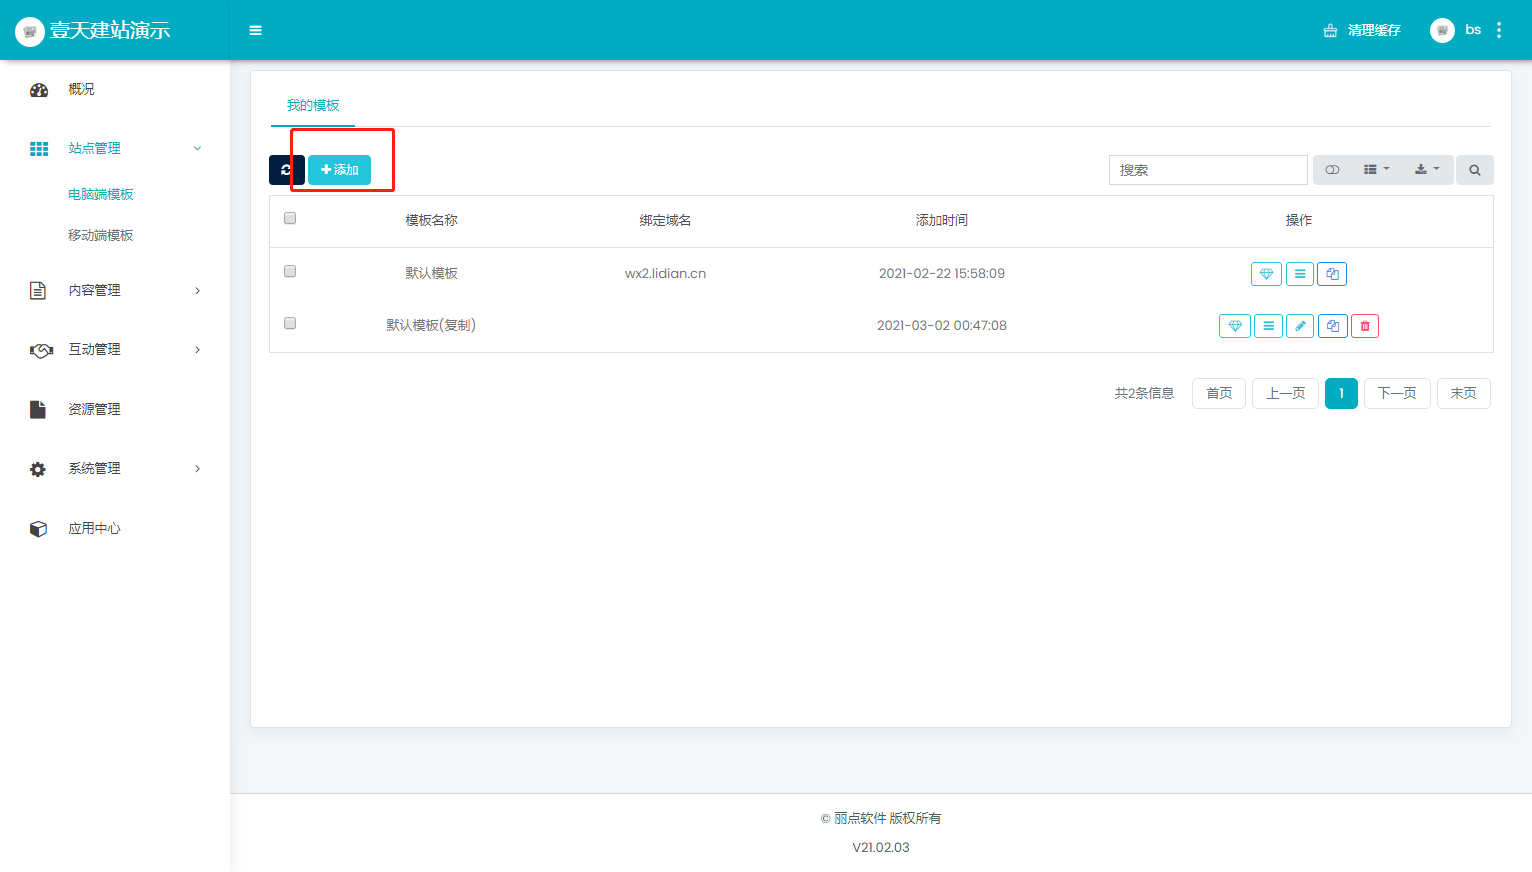Click the red trash icon for 默认模板(复制)
The image size is (1532, 872).
[x=1365, y=326]
